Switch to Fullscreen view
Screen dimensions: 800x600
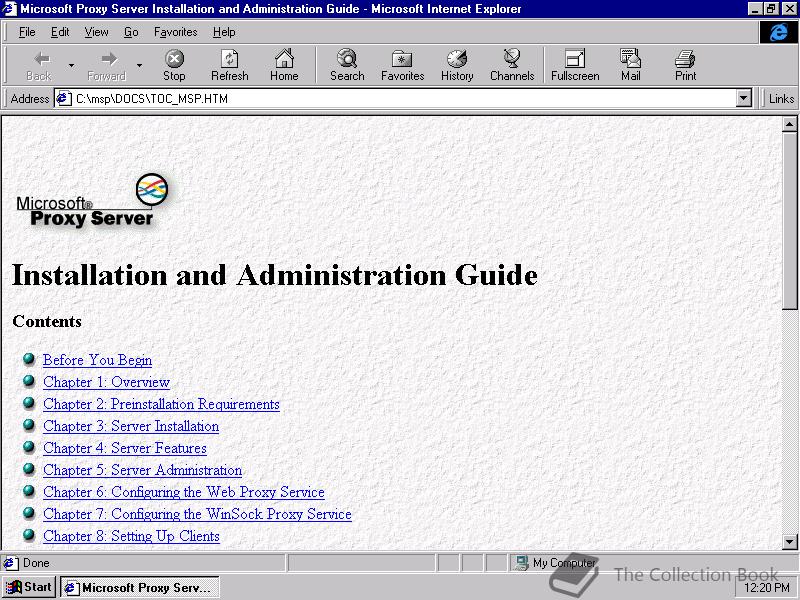point(575,66)
